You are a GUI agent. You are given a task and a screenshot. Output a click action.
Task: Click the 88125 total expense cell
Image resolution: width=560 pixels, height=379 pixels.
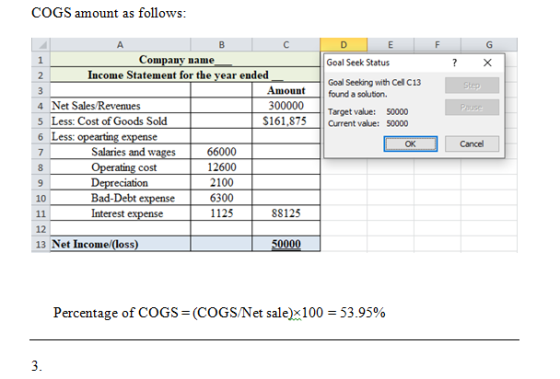pyautogui.click(x=286, y=213)
